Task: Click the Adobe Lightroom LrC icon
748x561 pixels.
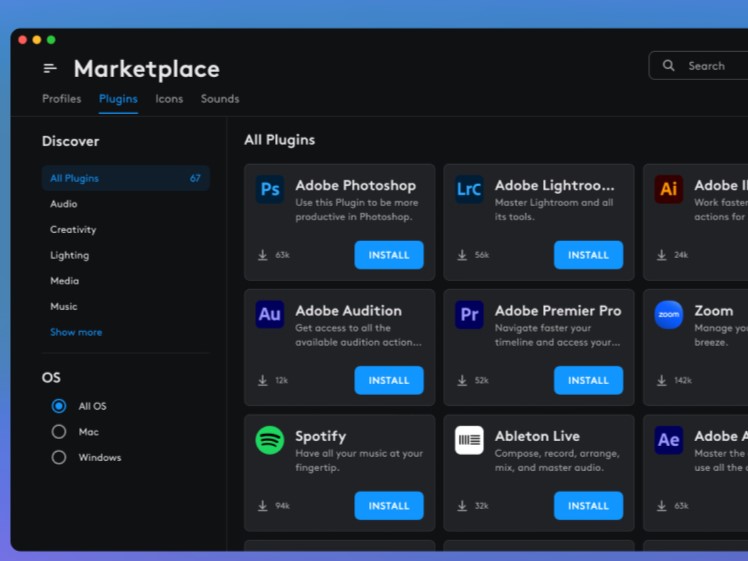Action: click(469, 190)
